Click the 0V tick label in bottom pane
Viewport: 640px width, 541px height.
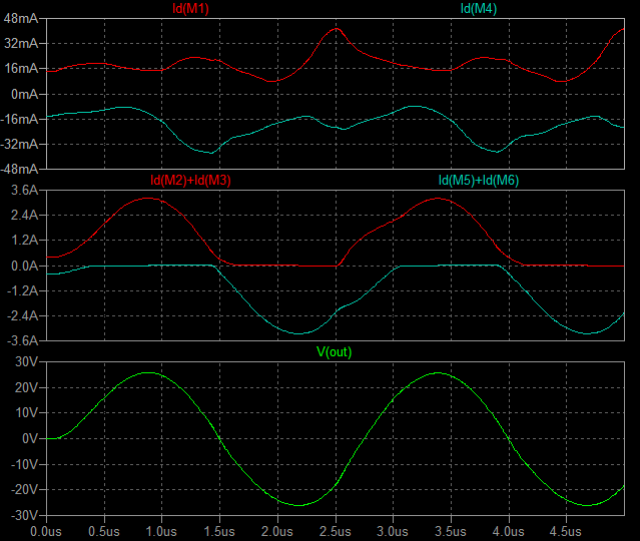[29, 438]
